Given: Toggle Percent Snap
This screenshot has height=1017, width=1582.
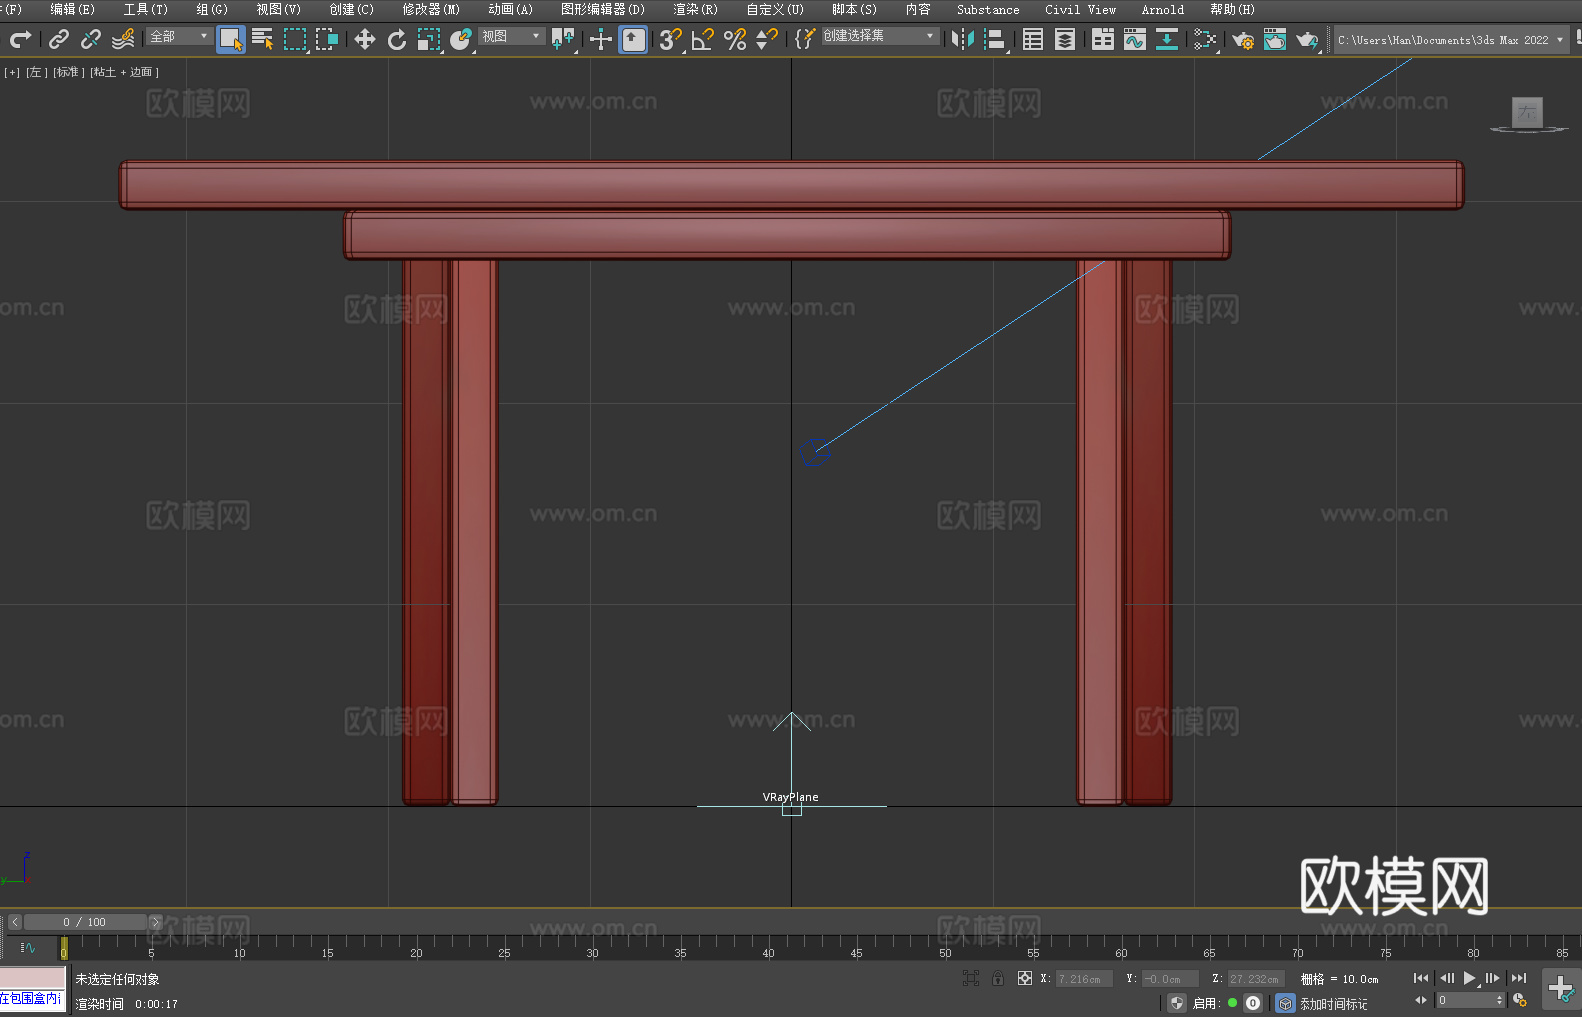Looking at the screenshot, I should pyautogui.click(x=735, y=39).
